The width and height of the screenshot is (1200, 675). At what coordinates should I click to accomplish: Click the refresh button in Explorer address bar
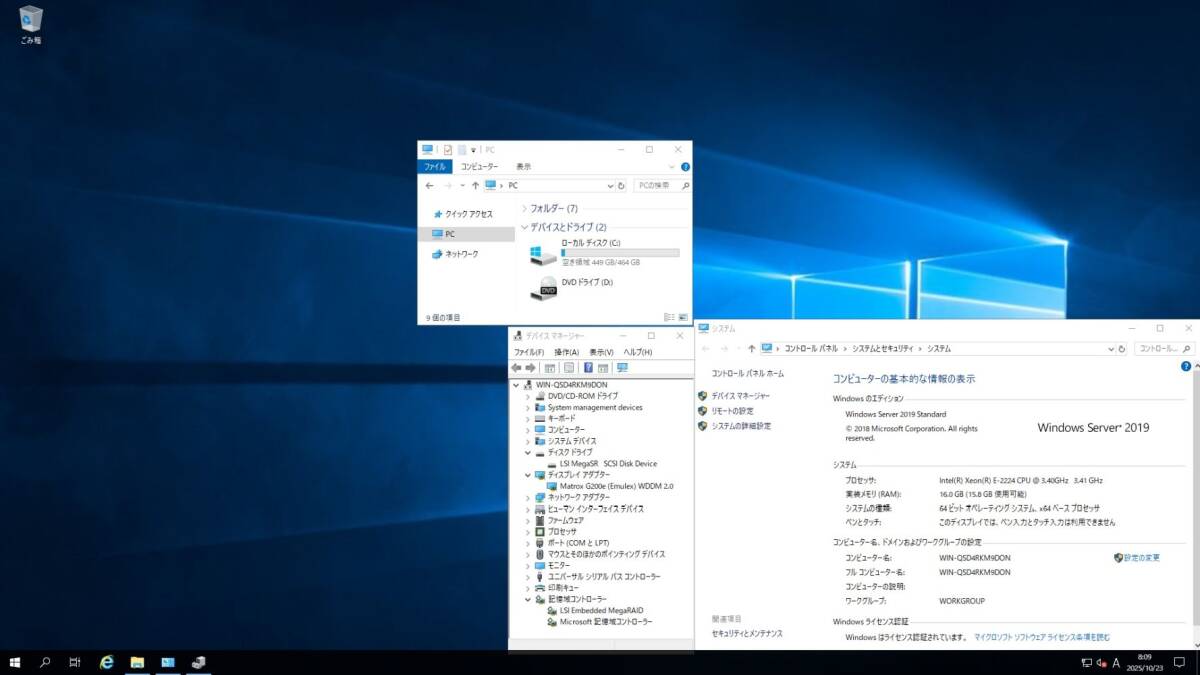coord(621,186)
